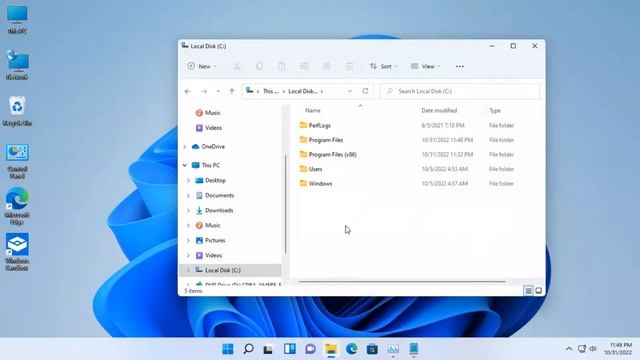Select the Recycle Bin desktop icon
This screenshot has height=360, width=640.
point(17,111)
